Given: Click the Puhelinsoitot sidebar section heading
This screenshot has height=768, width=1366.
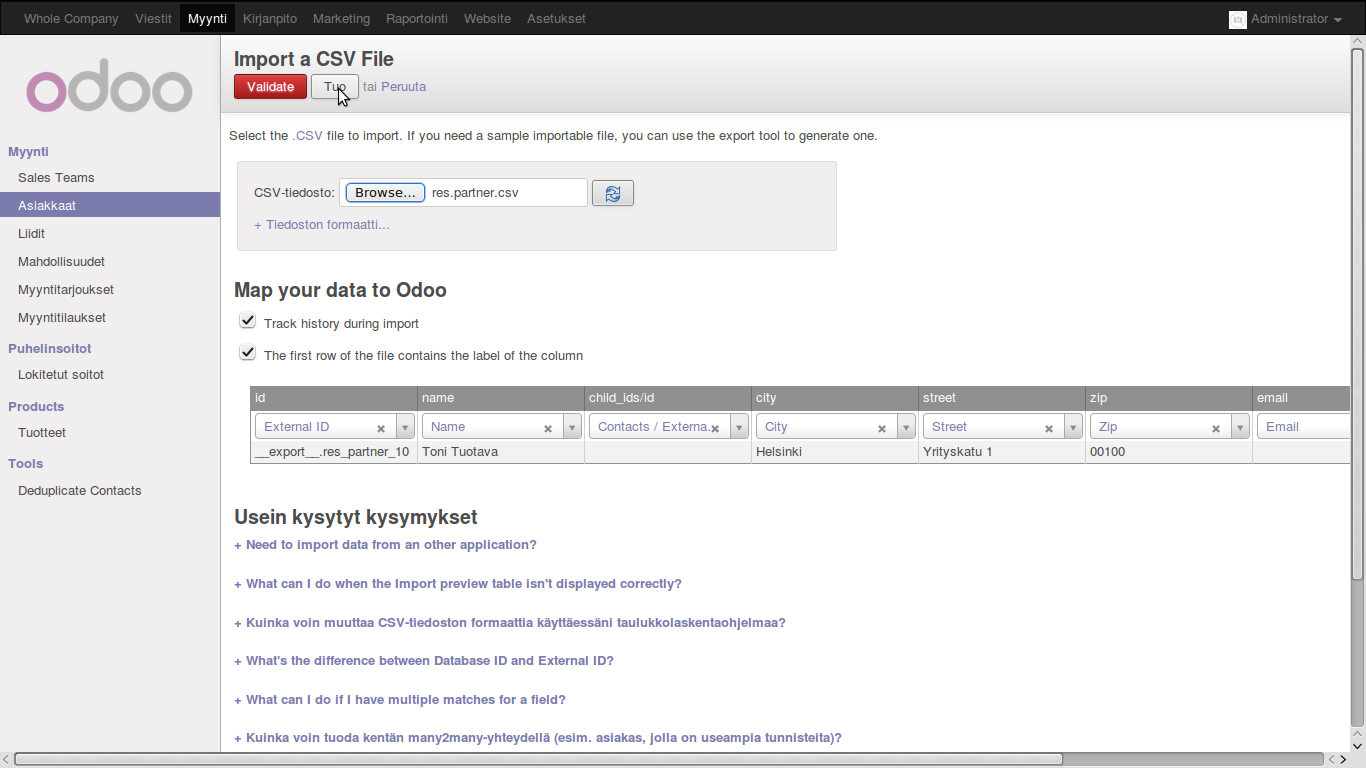Looking at the screenshot, I should pos(50,349).
